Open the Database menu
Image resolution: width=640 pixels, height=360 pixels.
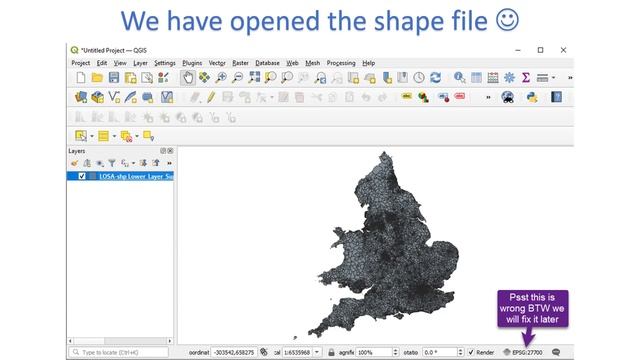267,63
